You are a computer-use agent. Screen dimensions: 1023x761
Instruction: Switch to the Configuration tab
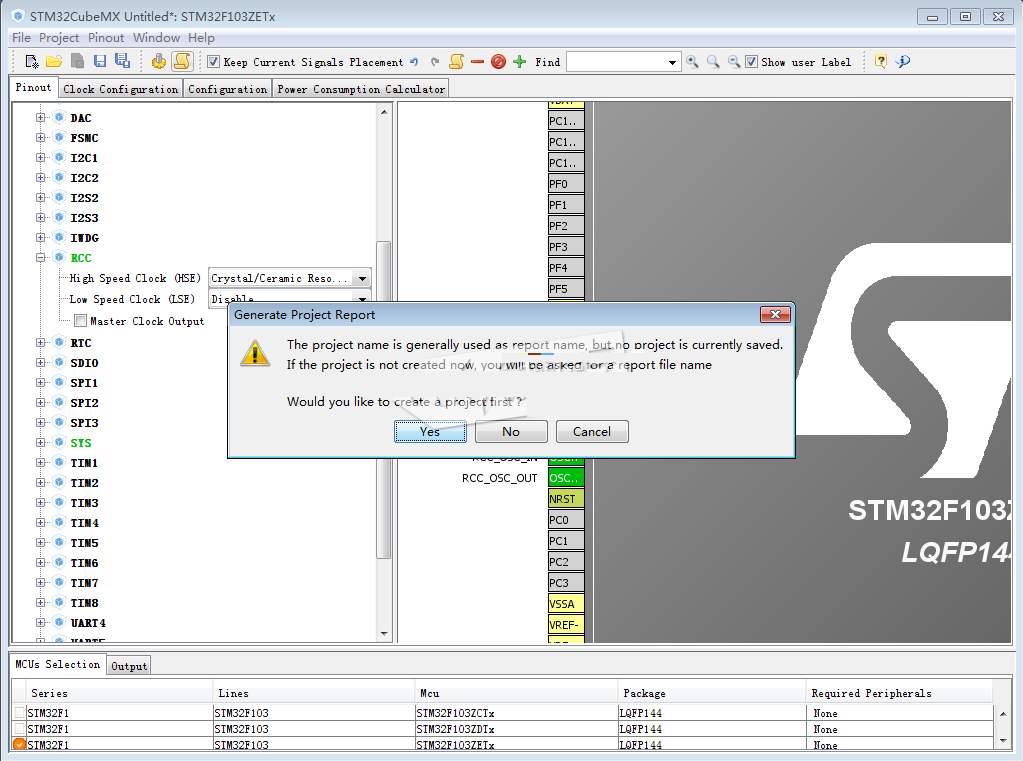(x=227, y=89)
